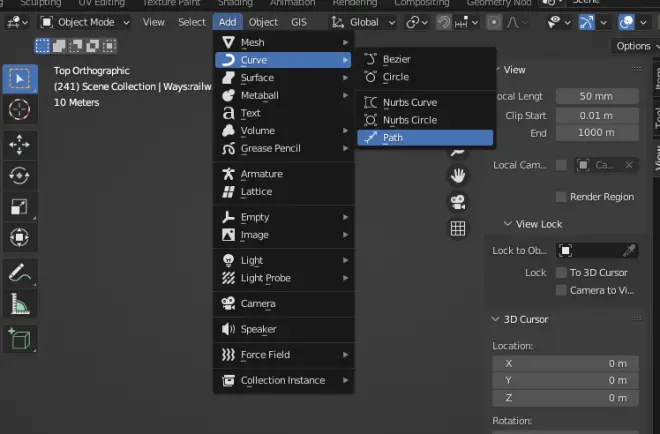Image resolution: width=660 pixels, height=434 pixels.
Task: Open viewport visibility eye dropdown
Action: (x=559, y=22)
